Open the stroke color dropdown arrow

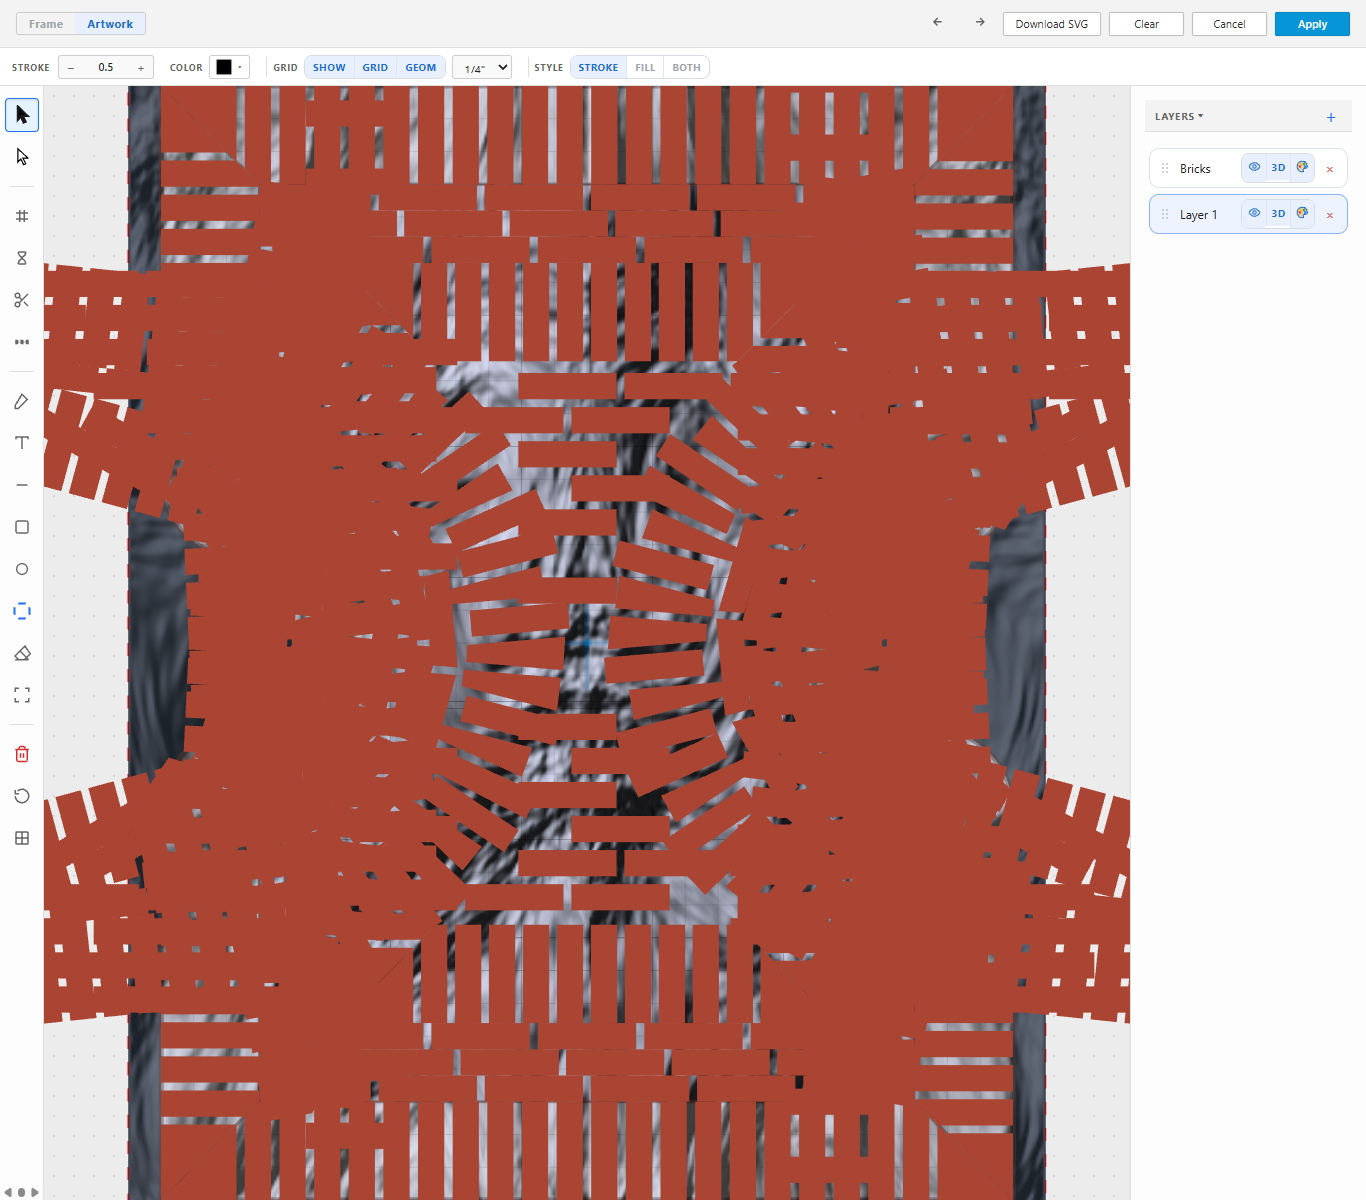[240, 67]
